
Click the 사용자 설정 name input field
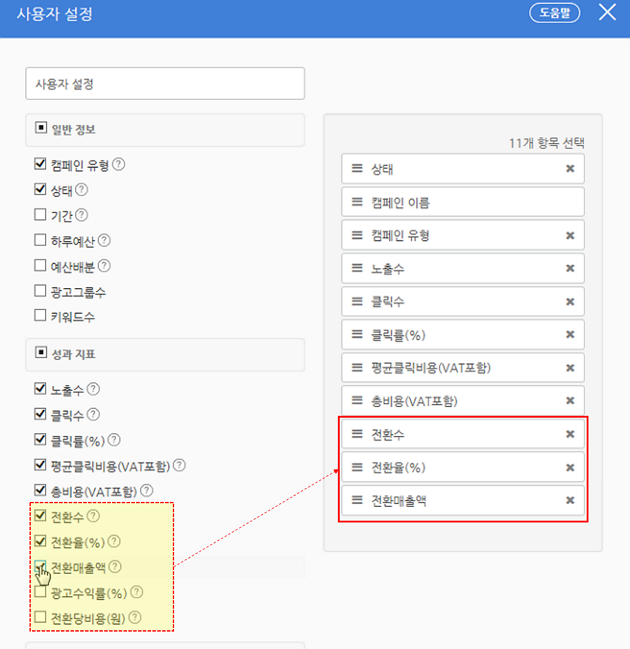coord(165,84)
